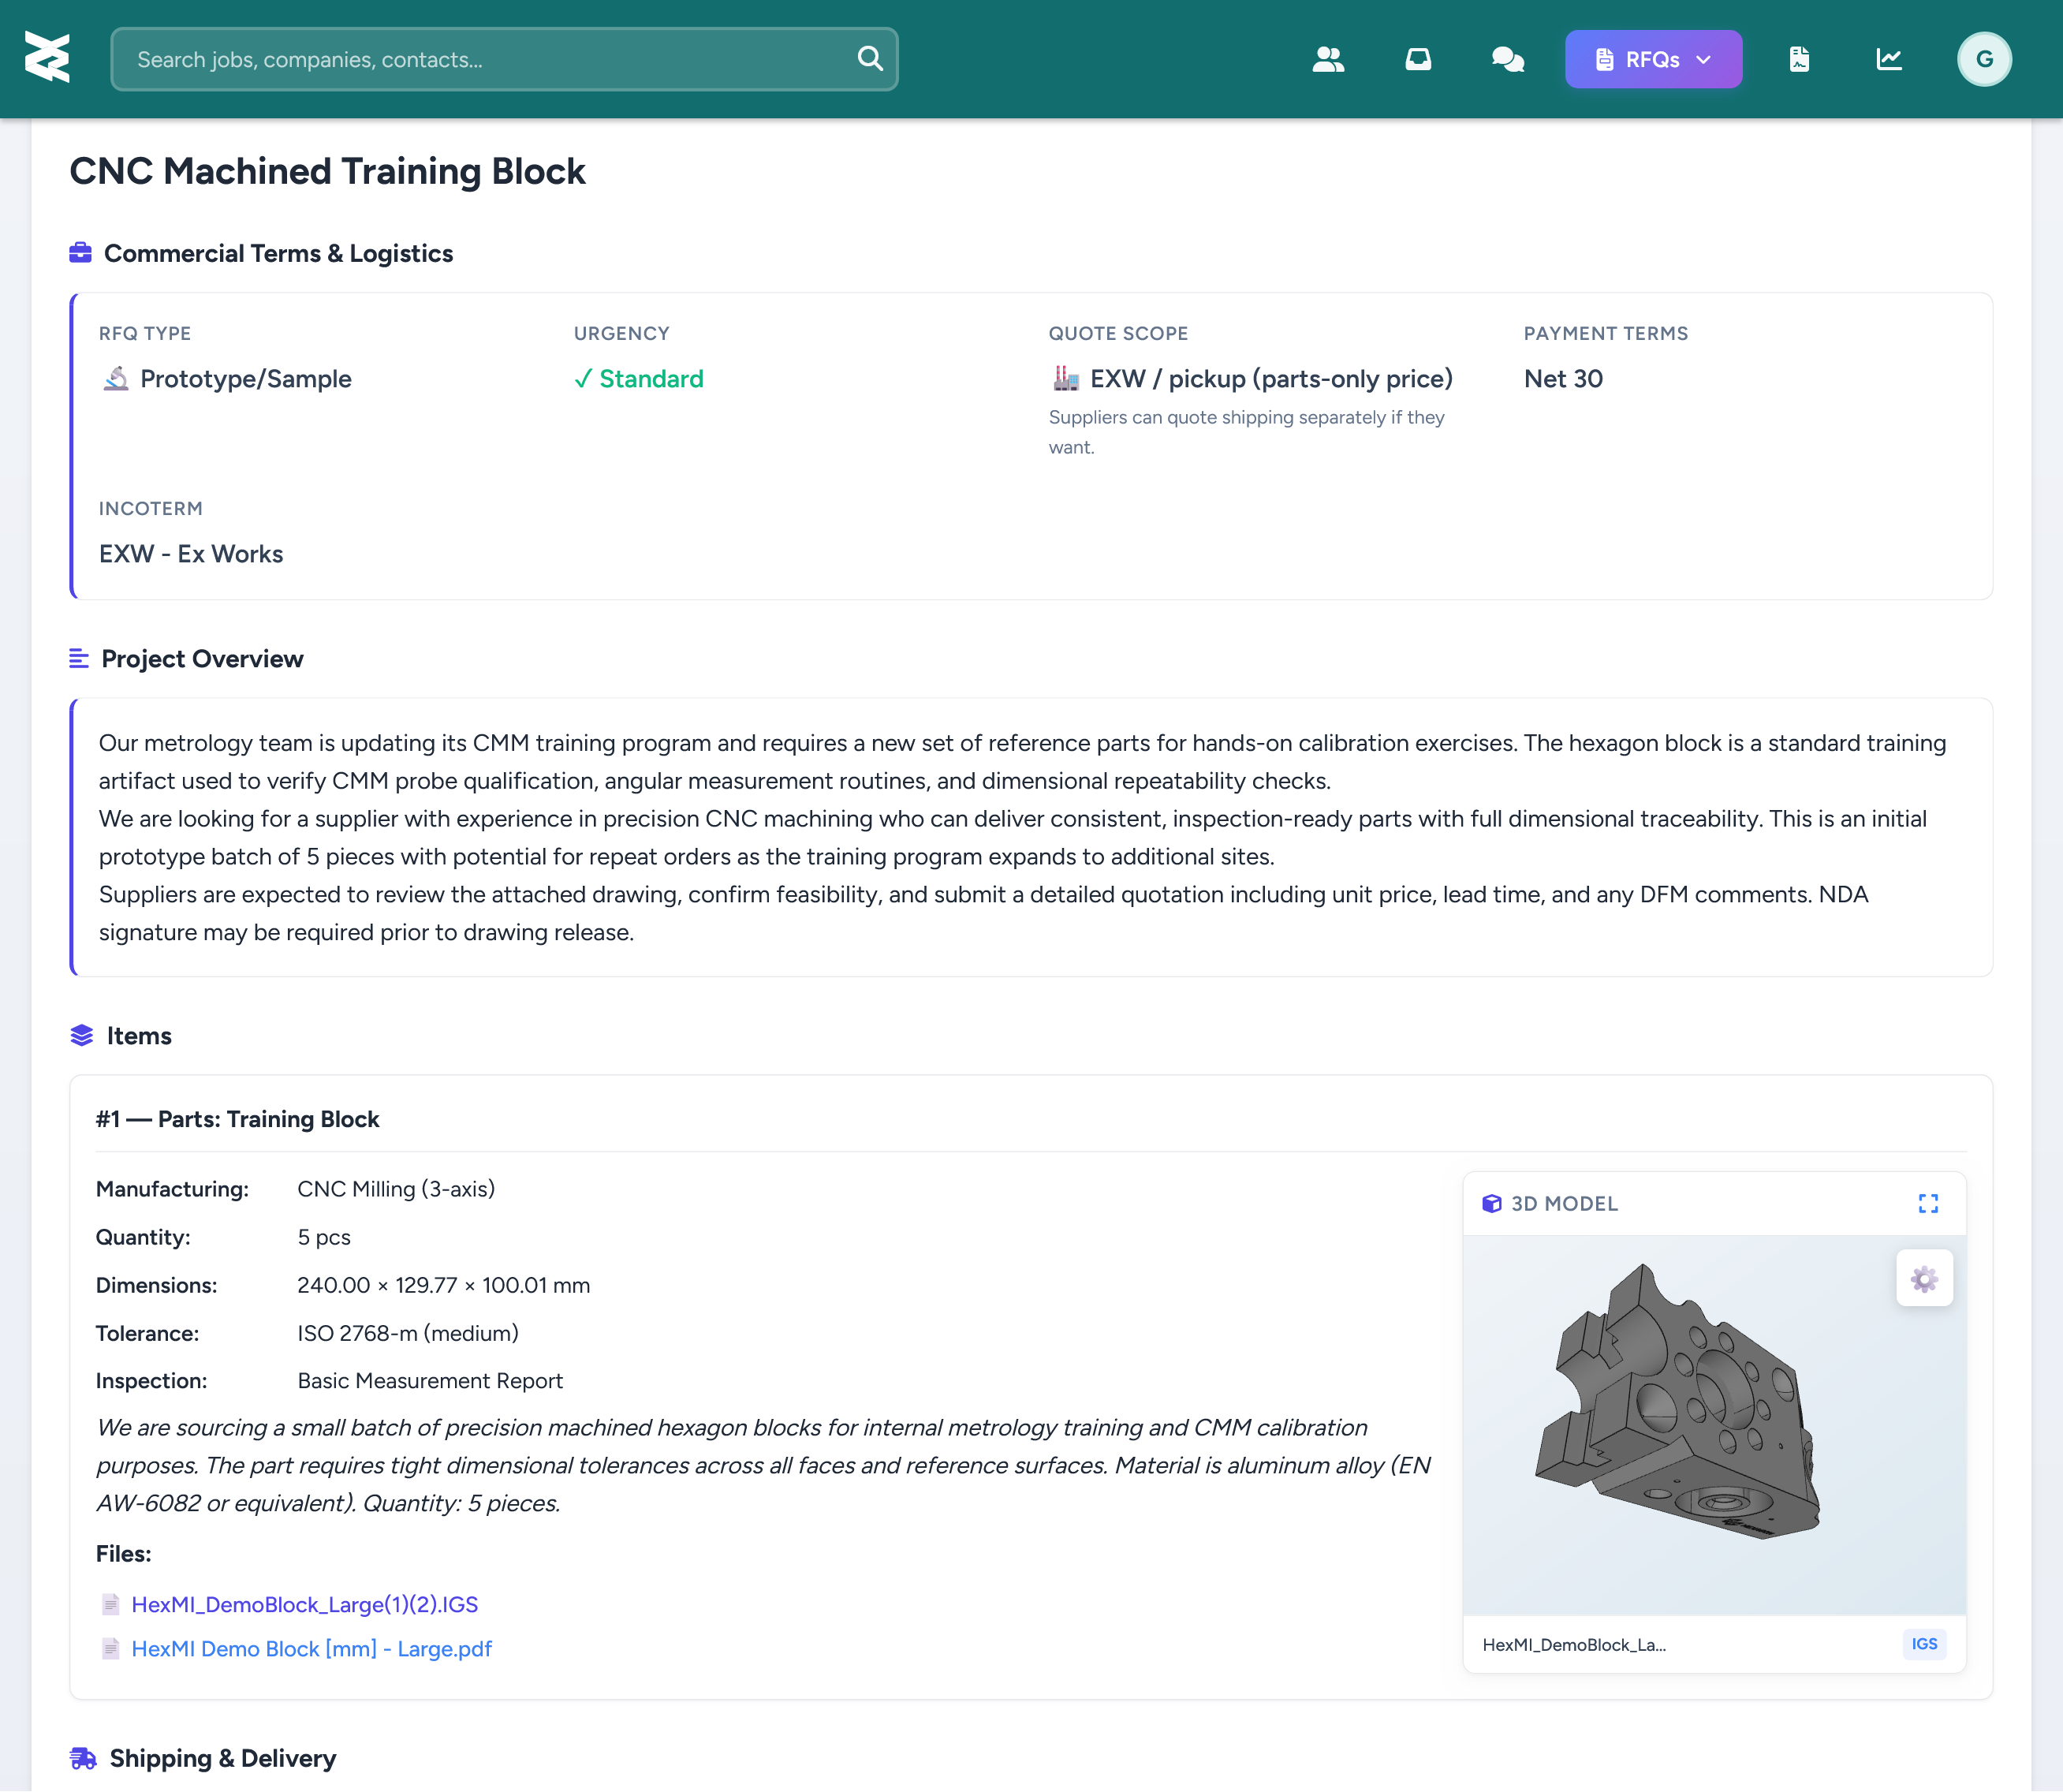The width and height of the screenshot is (2063, 1792).
Task: Open the contract document icon in the header
Action: pyautogui.click(x=1799, y=59)
